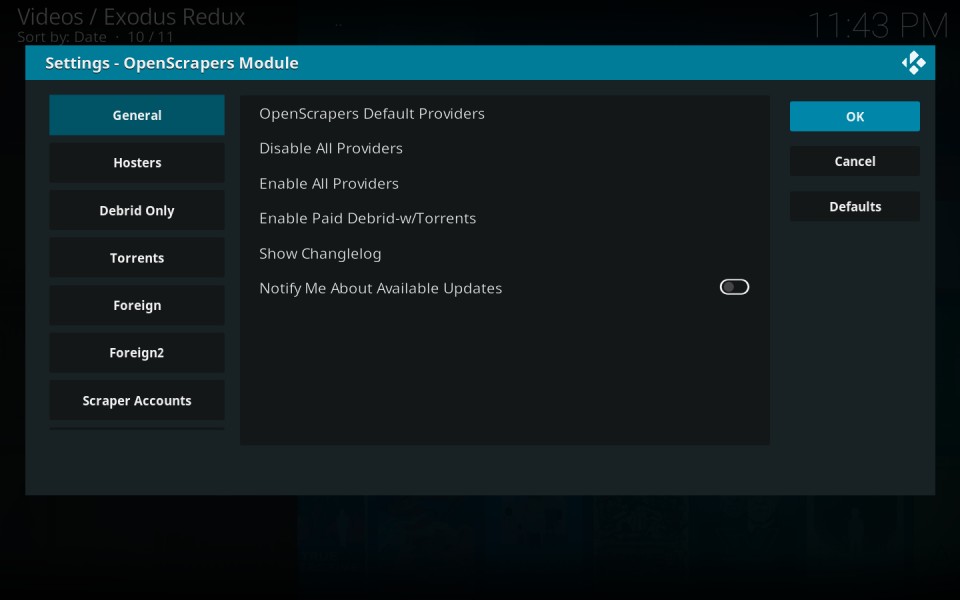Choose Disable All Providers
The image size is (960, 600).
[x=504, y=148]
